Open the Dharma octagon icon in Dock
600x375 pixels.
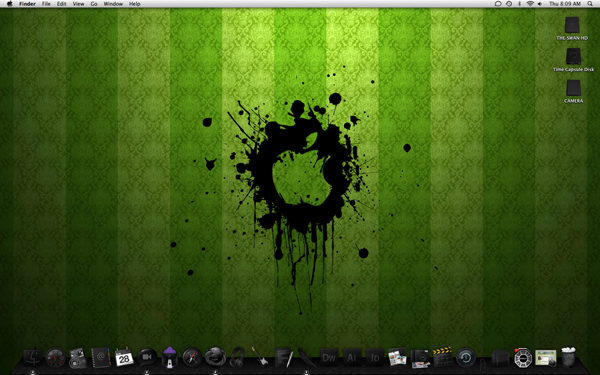523,357
